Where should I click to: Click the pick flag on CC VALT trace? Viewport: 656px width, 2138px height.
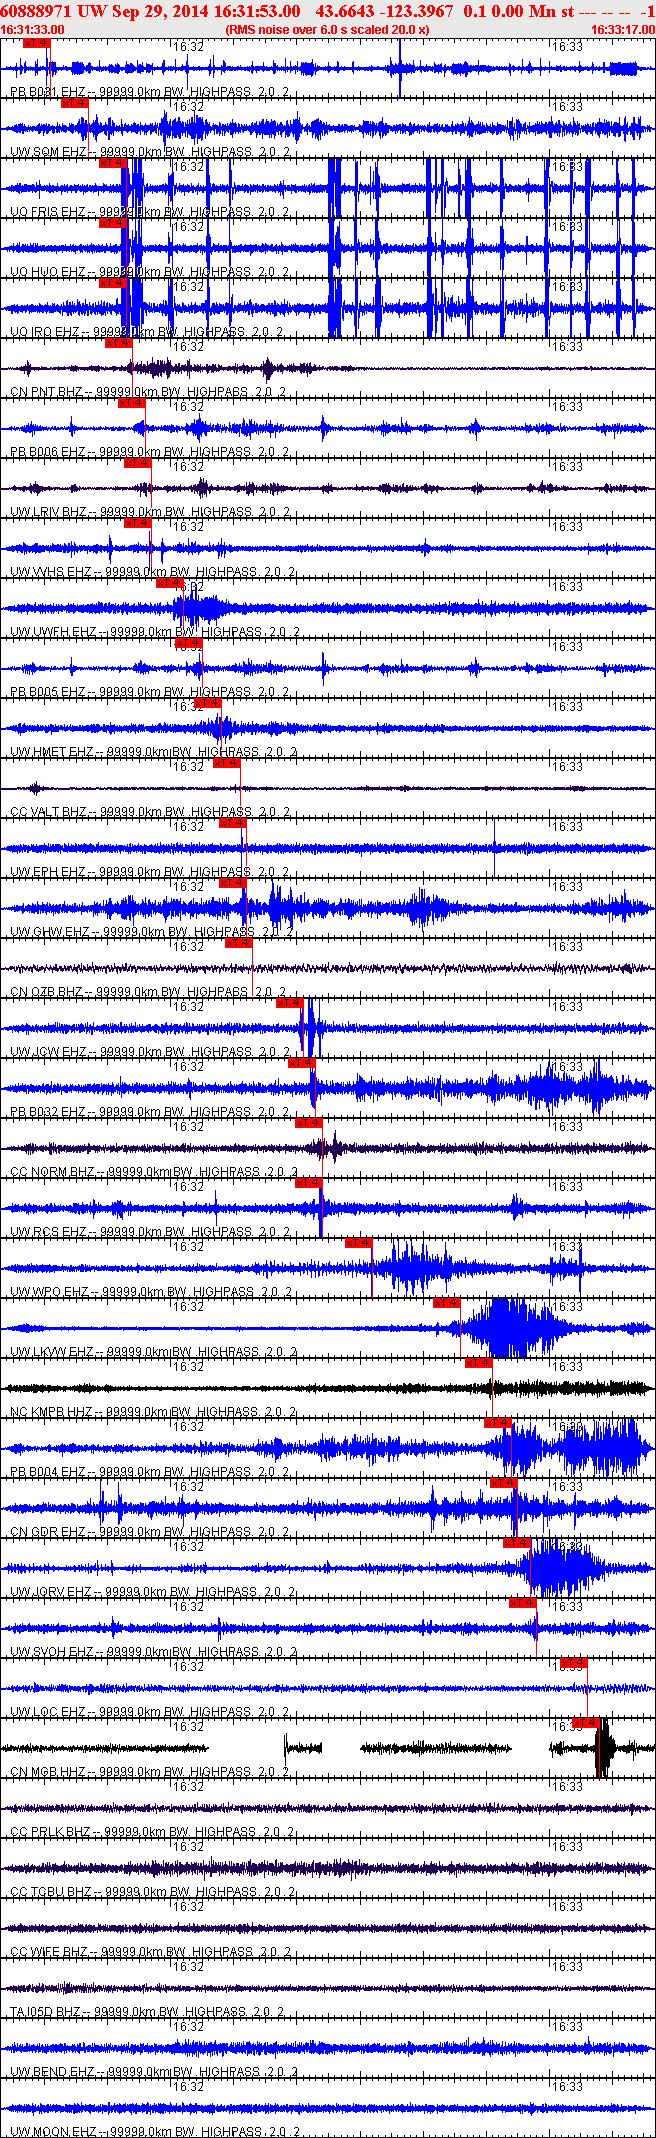coord(227,763)
